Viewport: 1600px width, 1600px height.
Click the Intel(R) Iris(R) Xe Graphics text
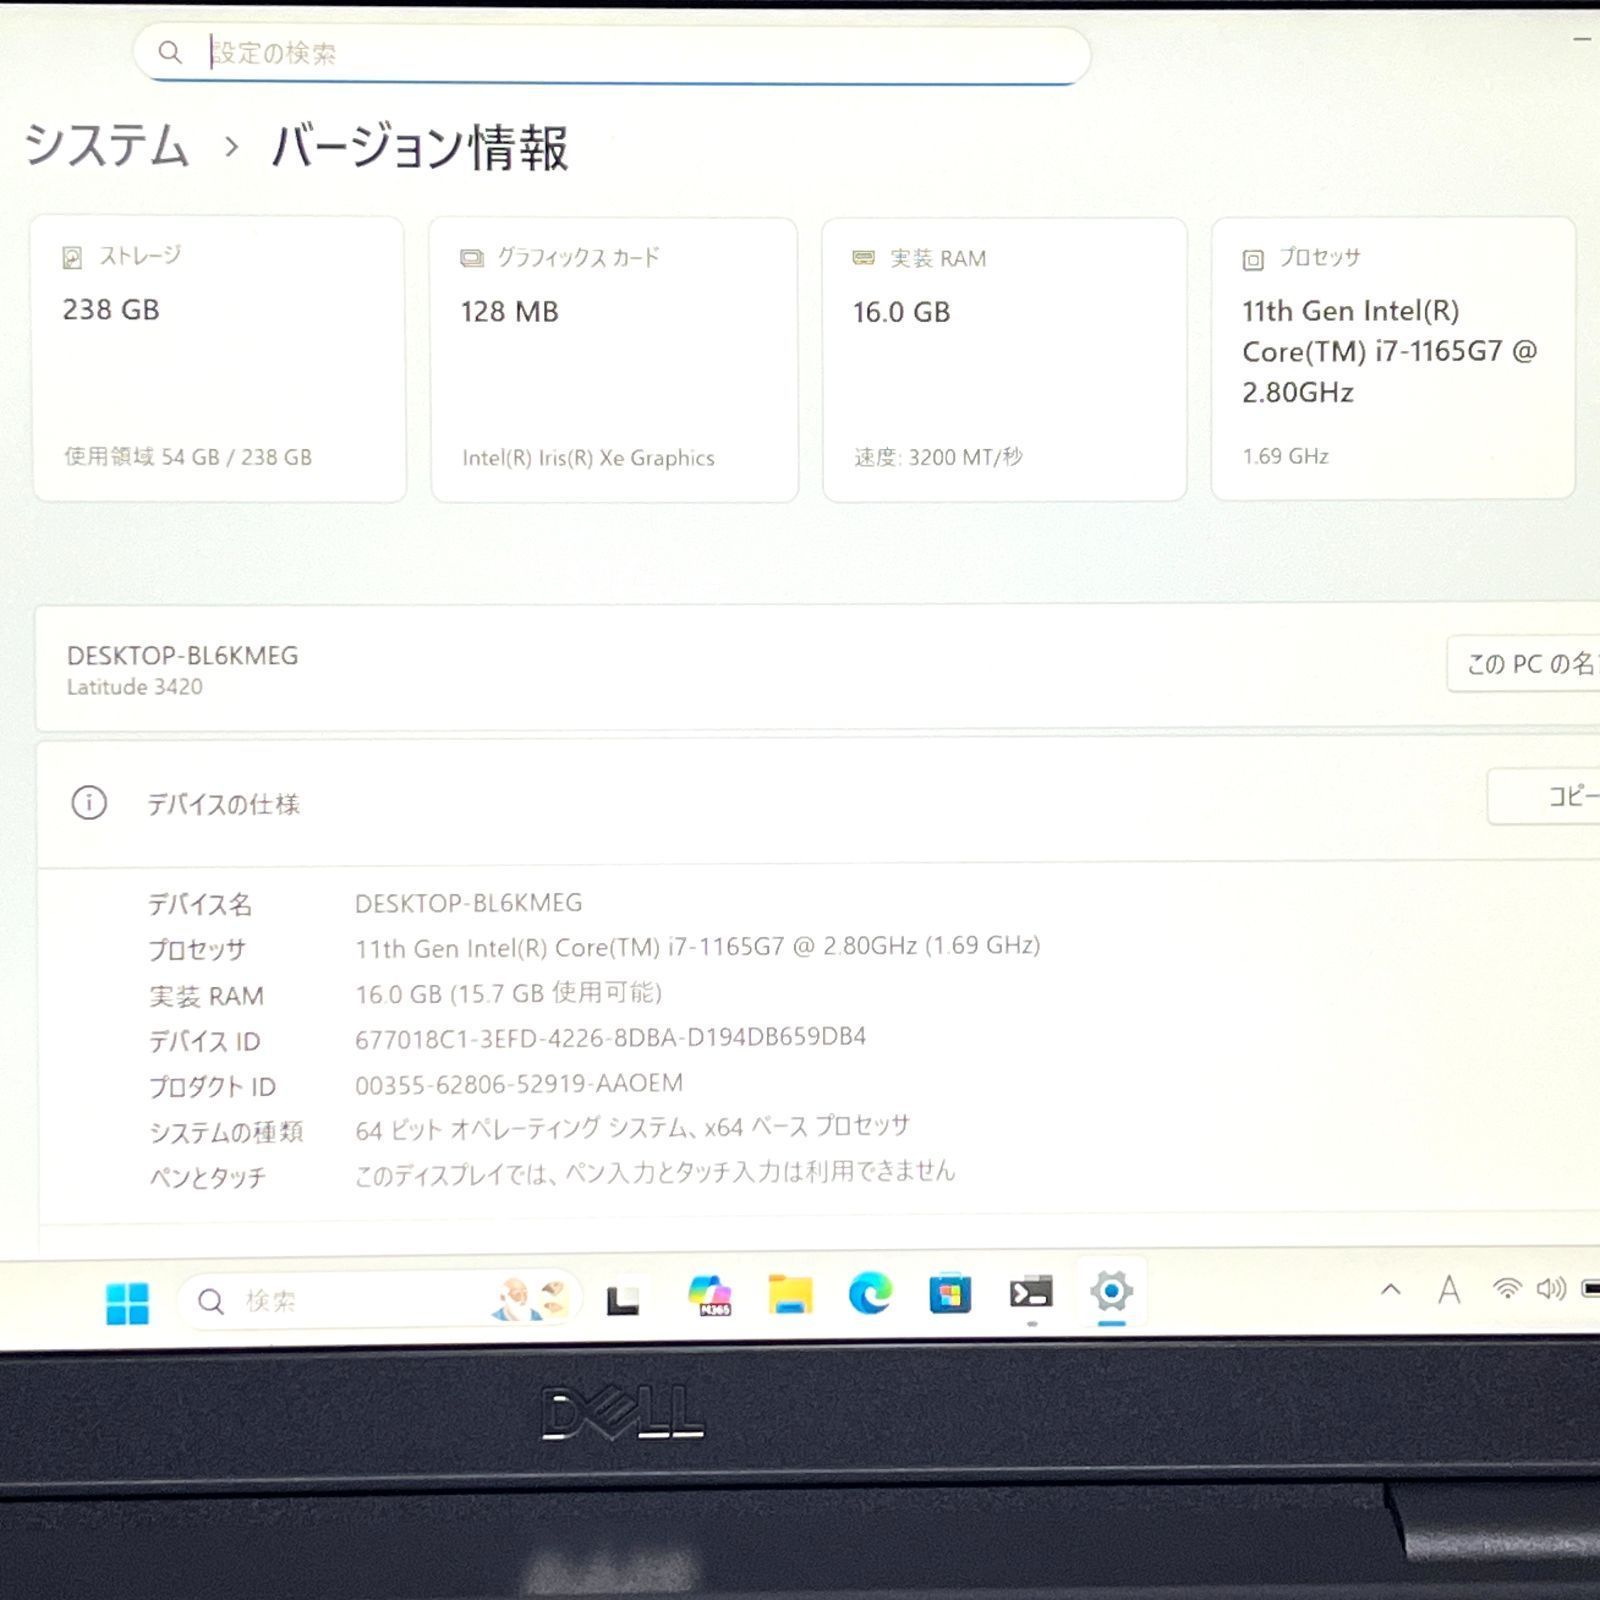click(588, 458)
